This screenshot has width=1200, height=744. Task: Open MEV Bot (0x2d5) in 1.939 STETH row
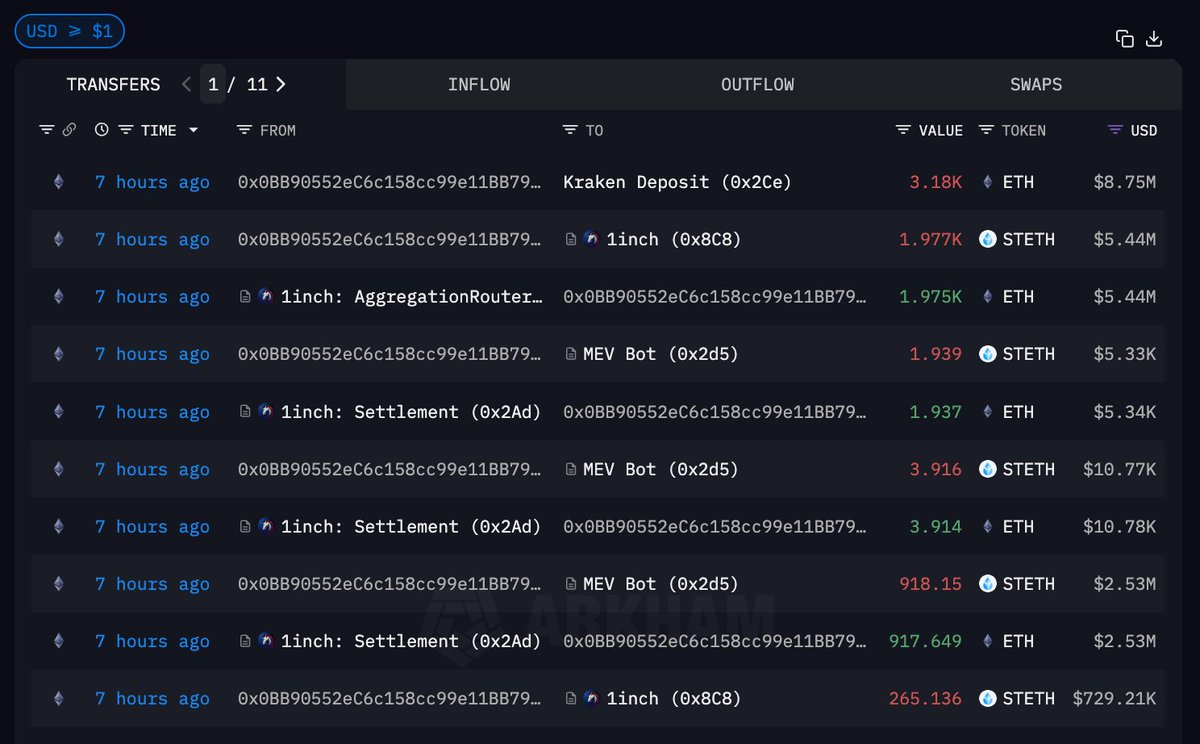(661, 354)
